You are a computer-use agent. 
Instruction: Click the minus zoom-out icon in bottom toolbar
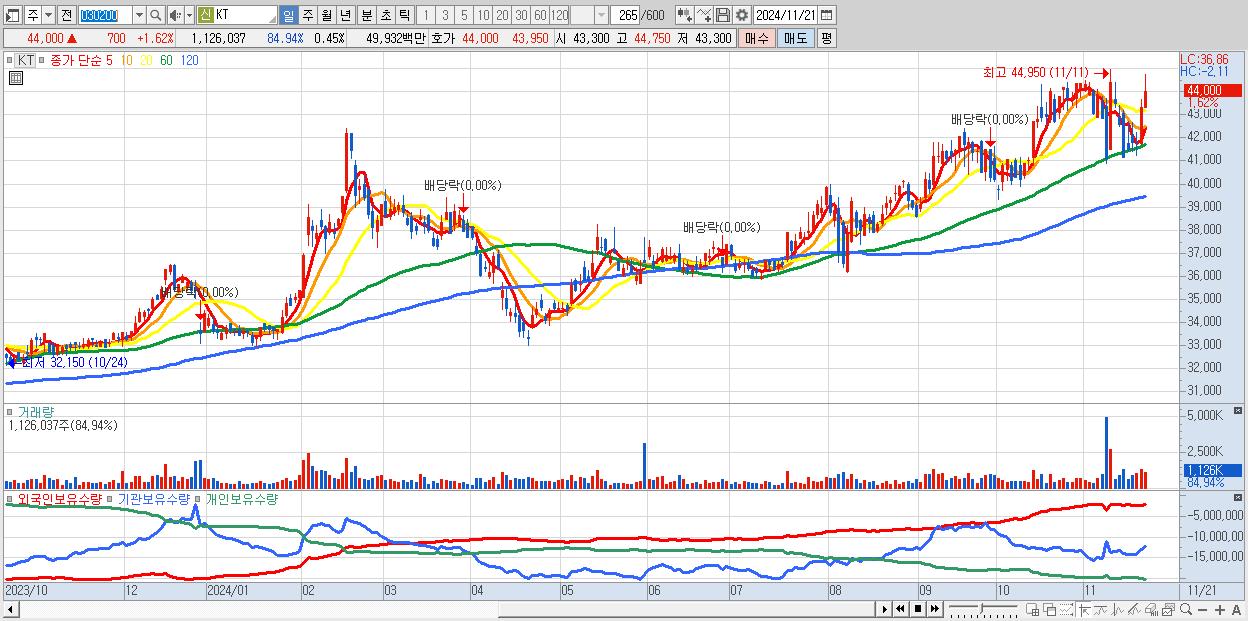1202,610
